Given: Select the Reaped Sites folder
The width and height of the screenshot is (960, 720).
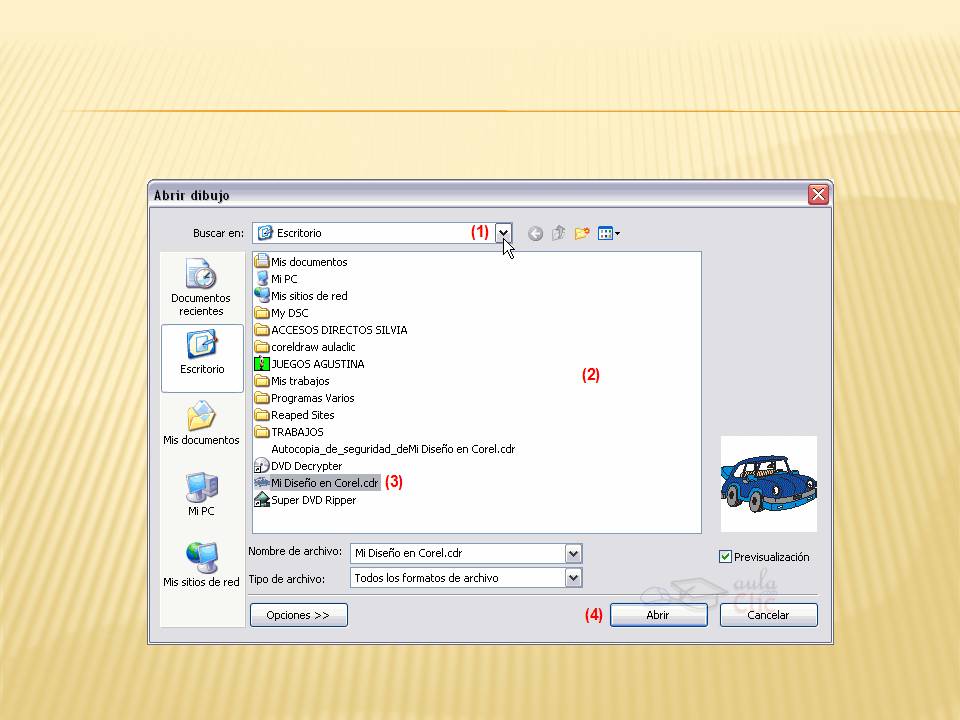Looking at the screenshot, I should point(294,414).
